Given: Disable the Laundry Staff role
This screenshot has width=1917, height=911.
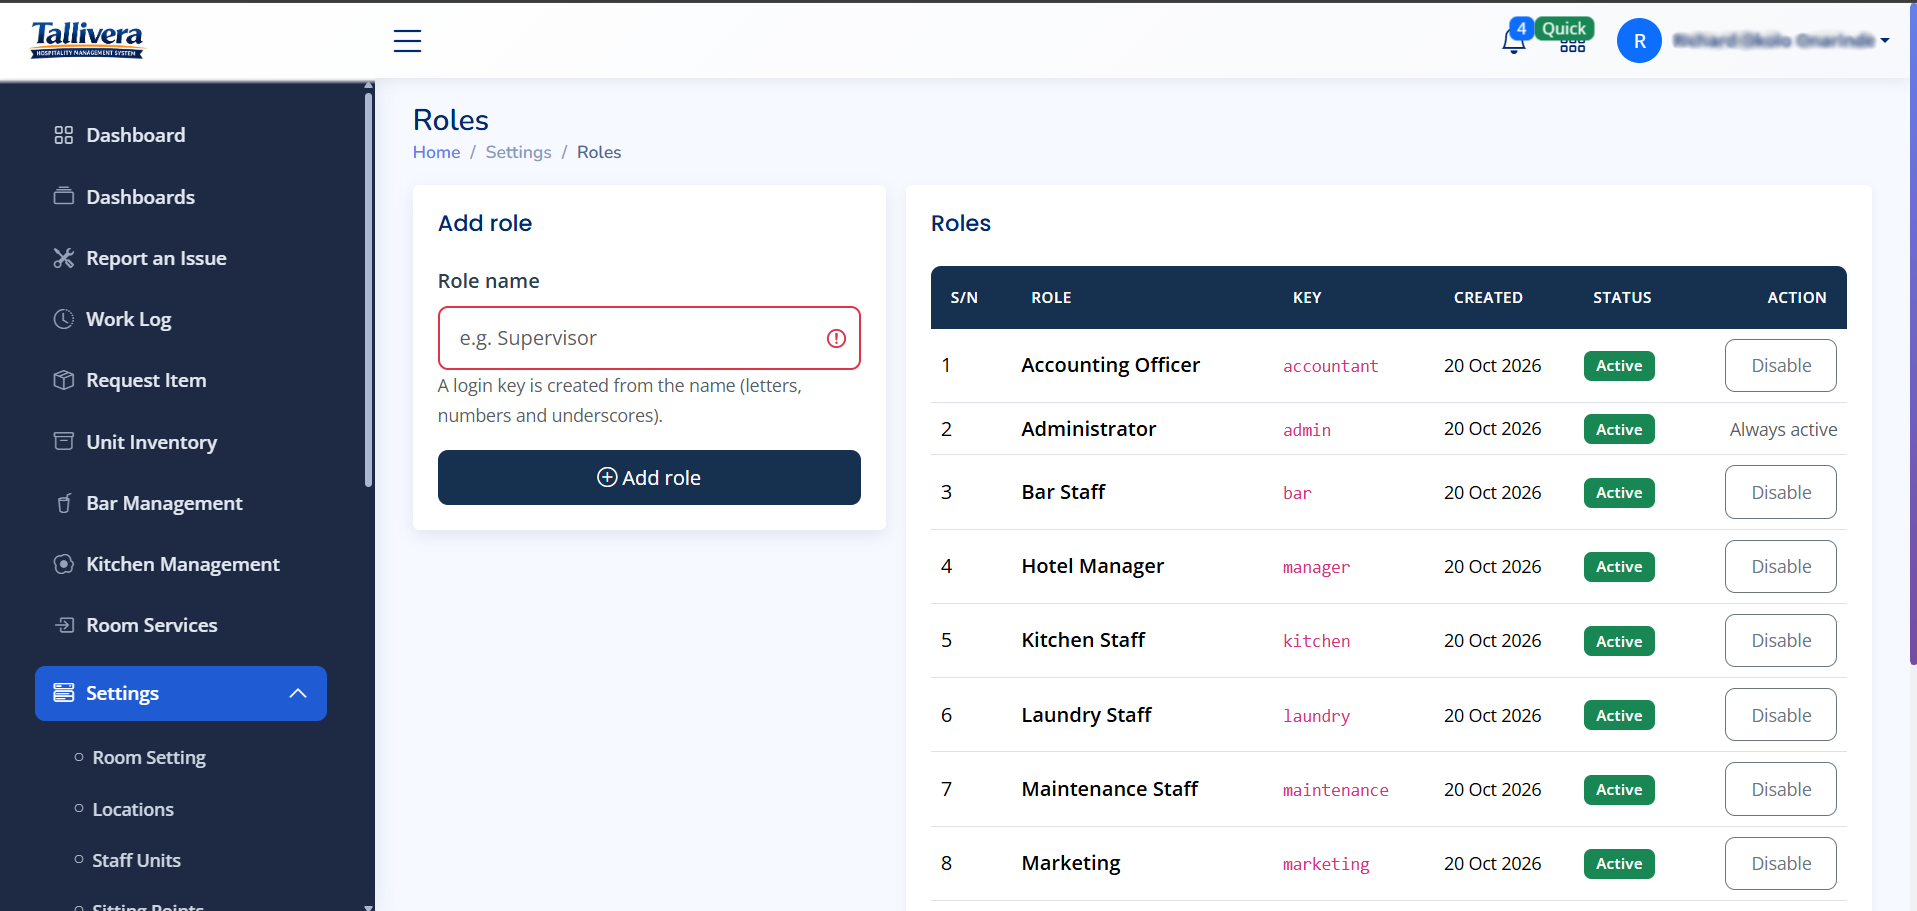Looking at the screenshot, I should coord(1780,715).
